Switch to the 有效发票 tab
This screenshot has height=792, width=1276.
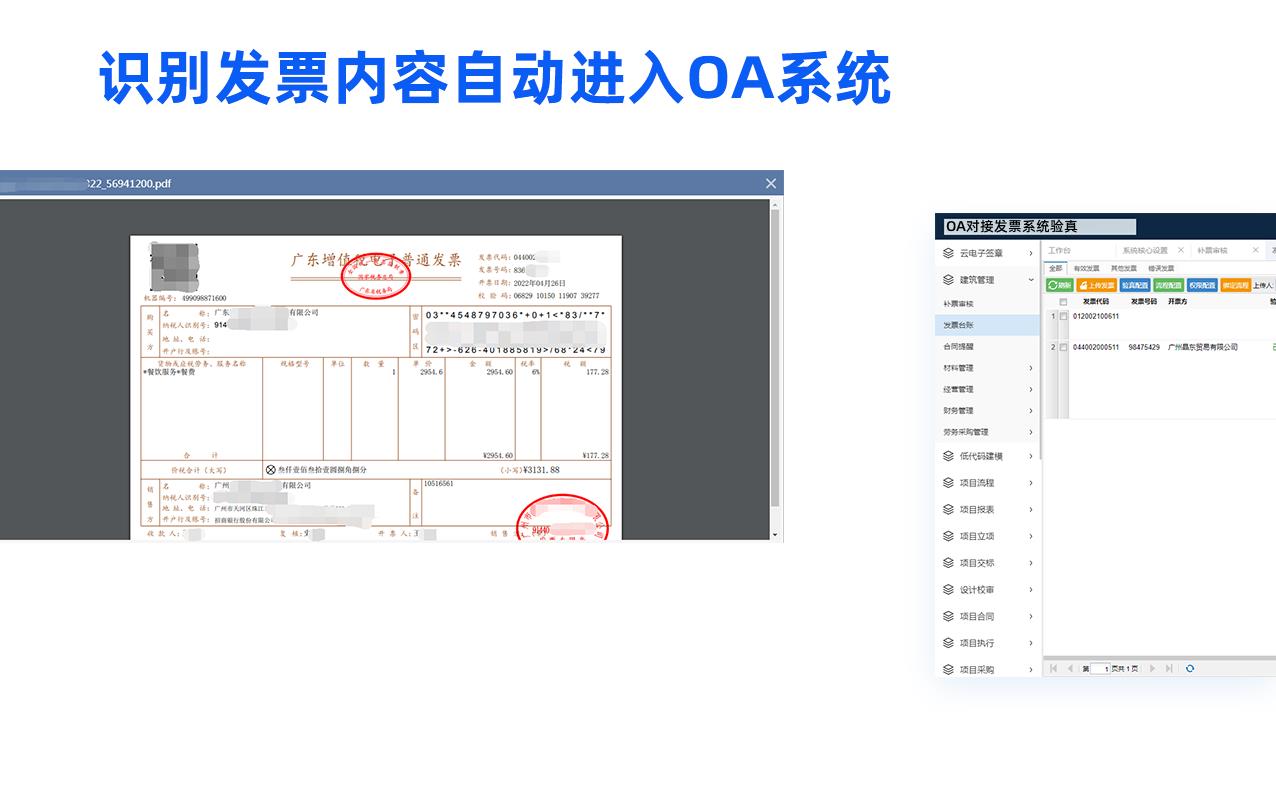(1086, 268)
